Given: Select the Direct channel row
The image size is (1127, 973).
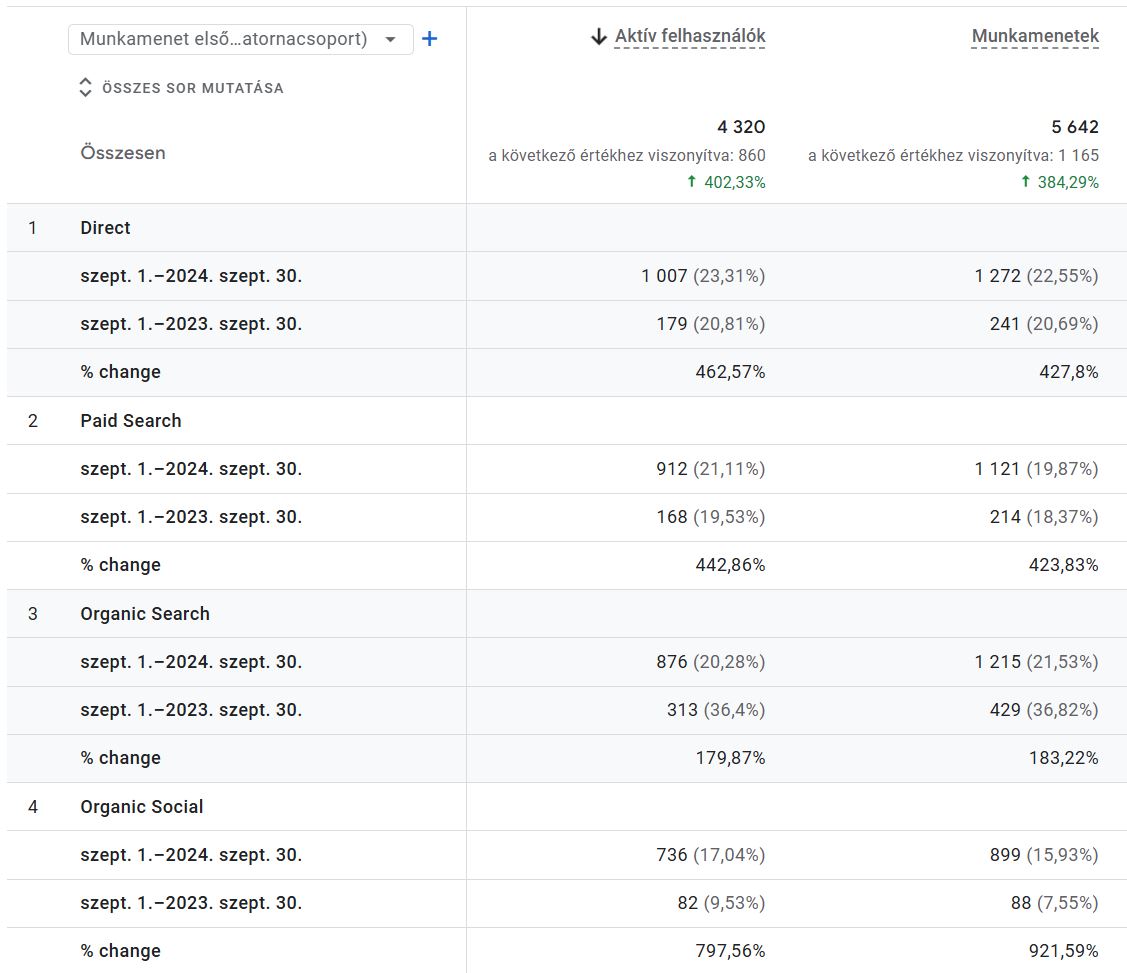Looking at the screenshot, I should (105, 228).
